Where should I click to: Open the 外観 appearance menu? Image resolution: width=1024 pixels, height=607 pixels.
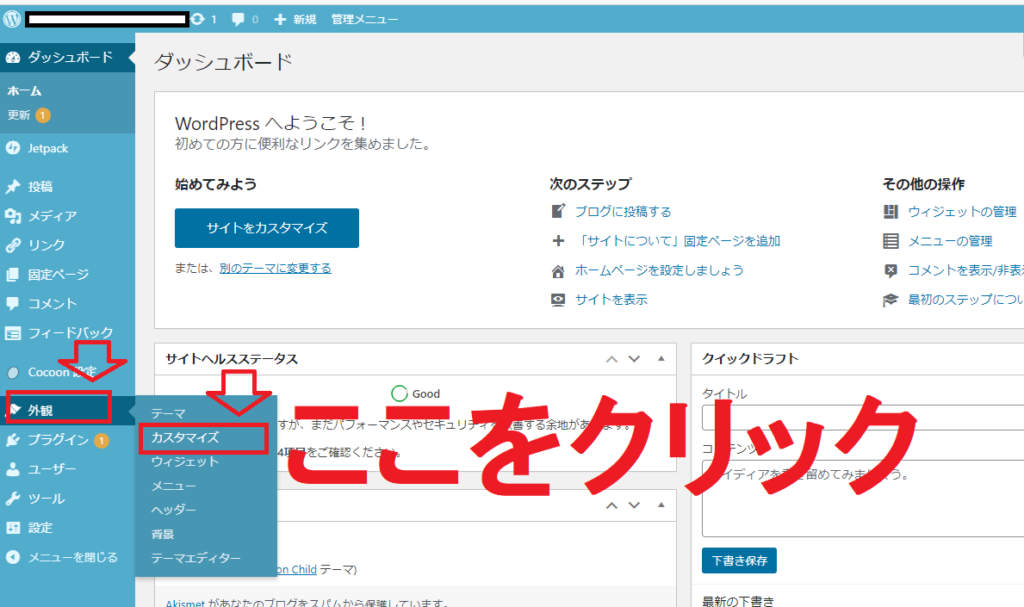tap(67, 410)
